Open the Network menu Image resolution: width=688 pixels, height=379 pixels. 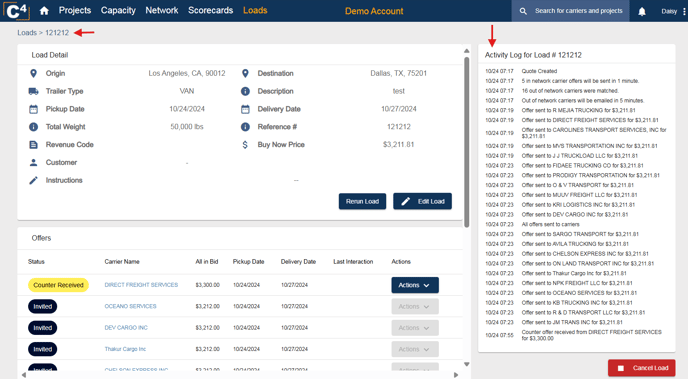point(162,11)
